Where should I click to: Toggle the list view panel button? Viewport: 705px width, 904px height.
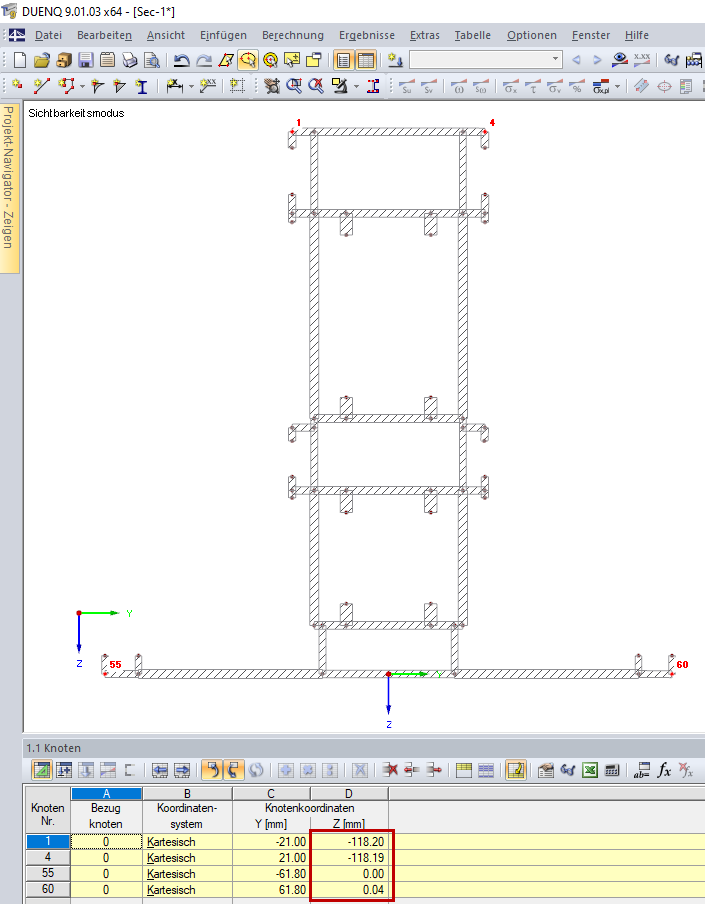tap(344, 60)
